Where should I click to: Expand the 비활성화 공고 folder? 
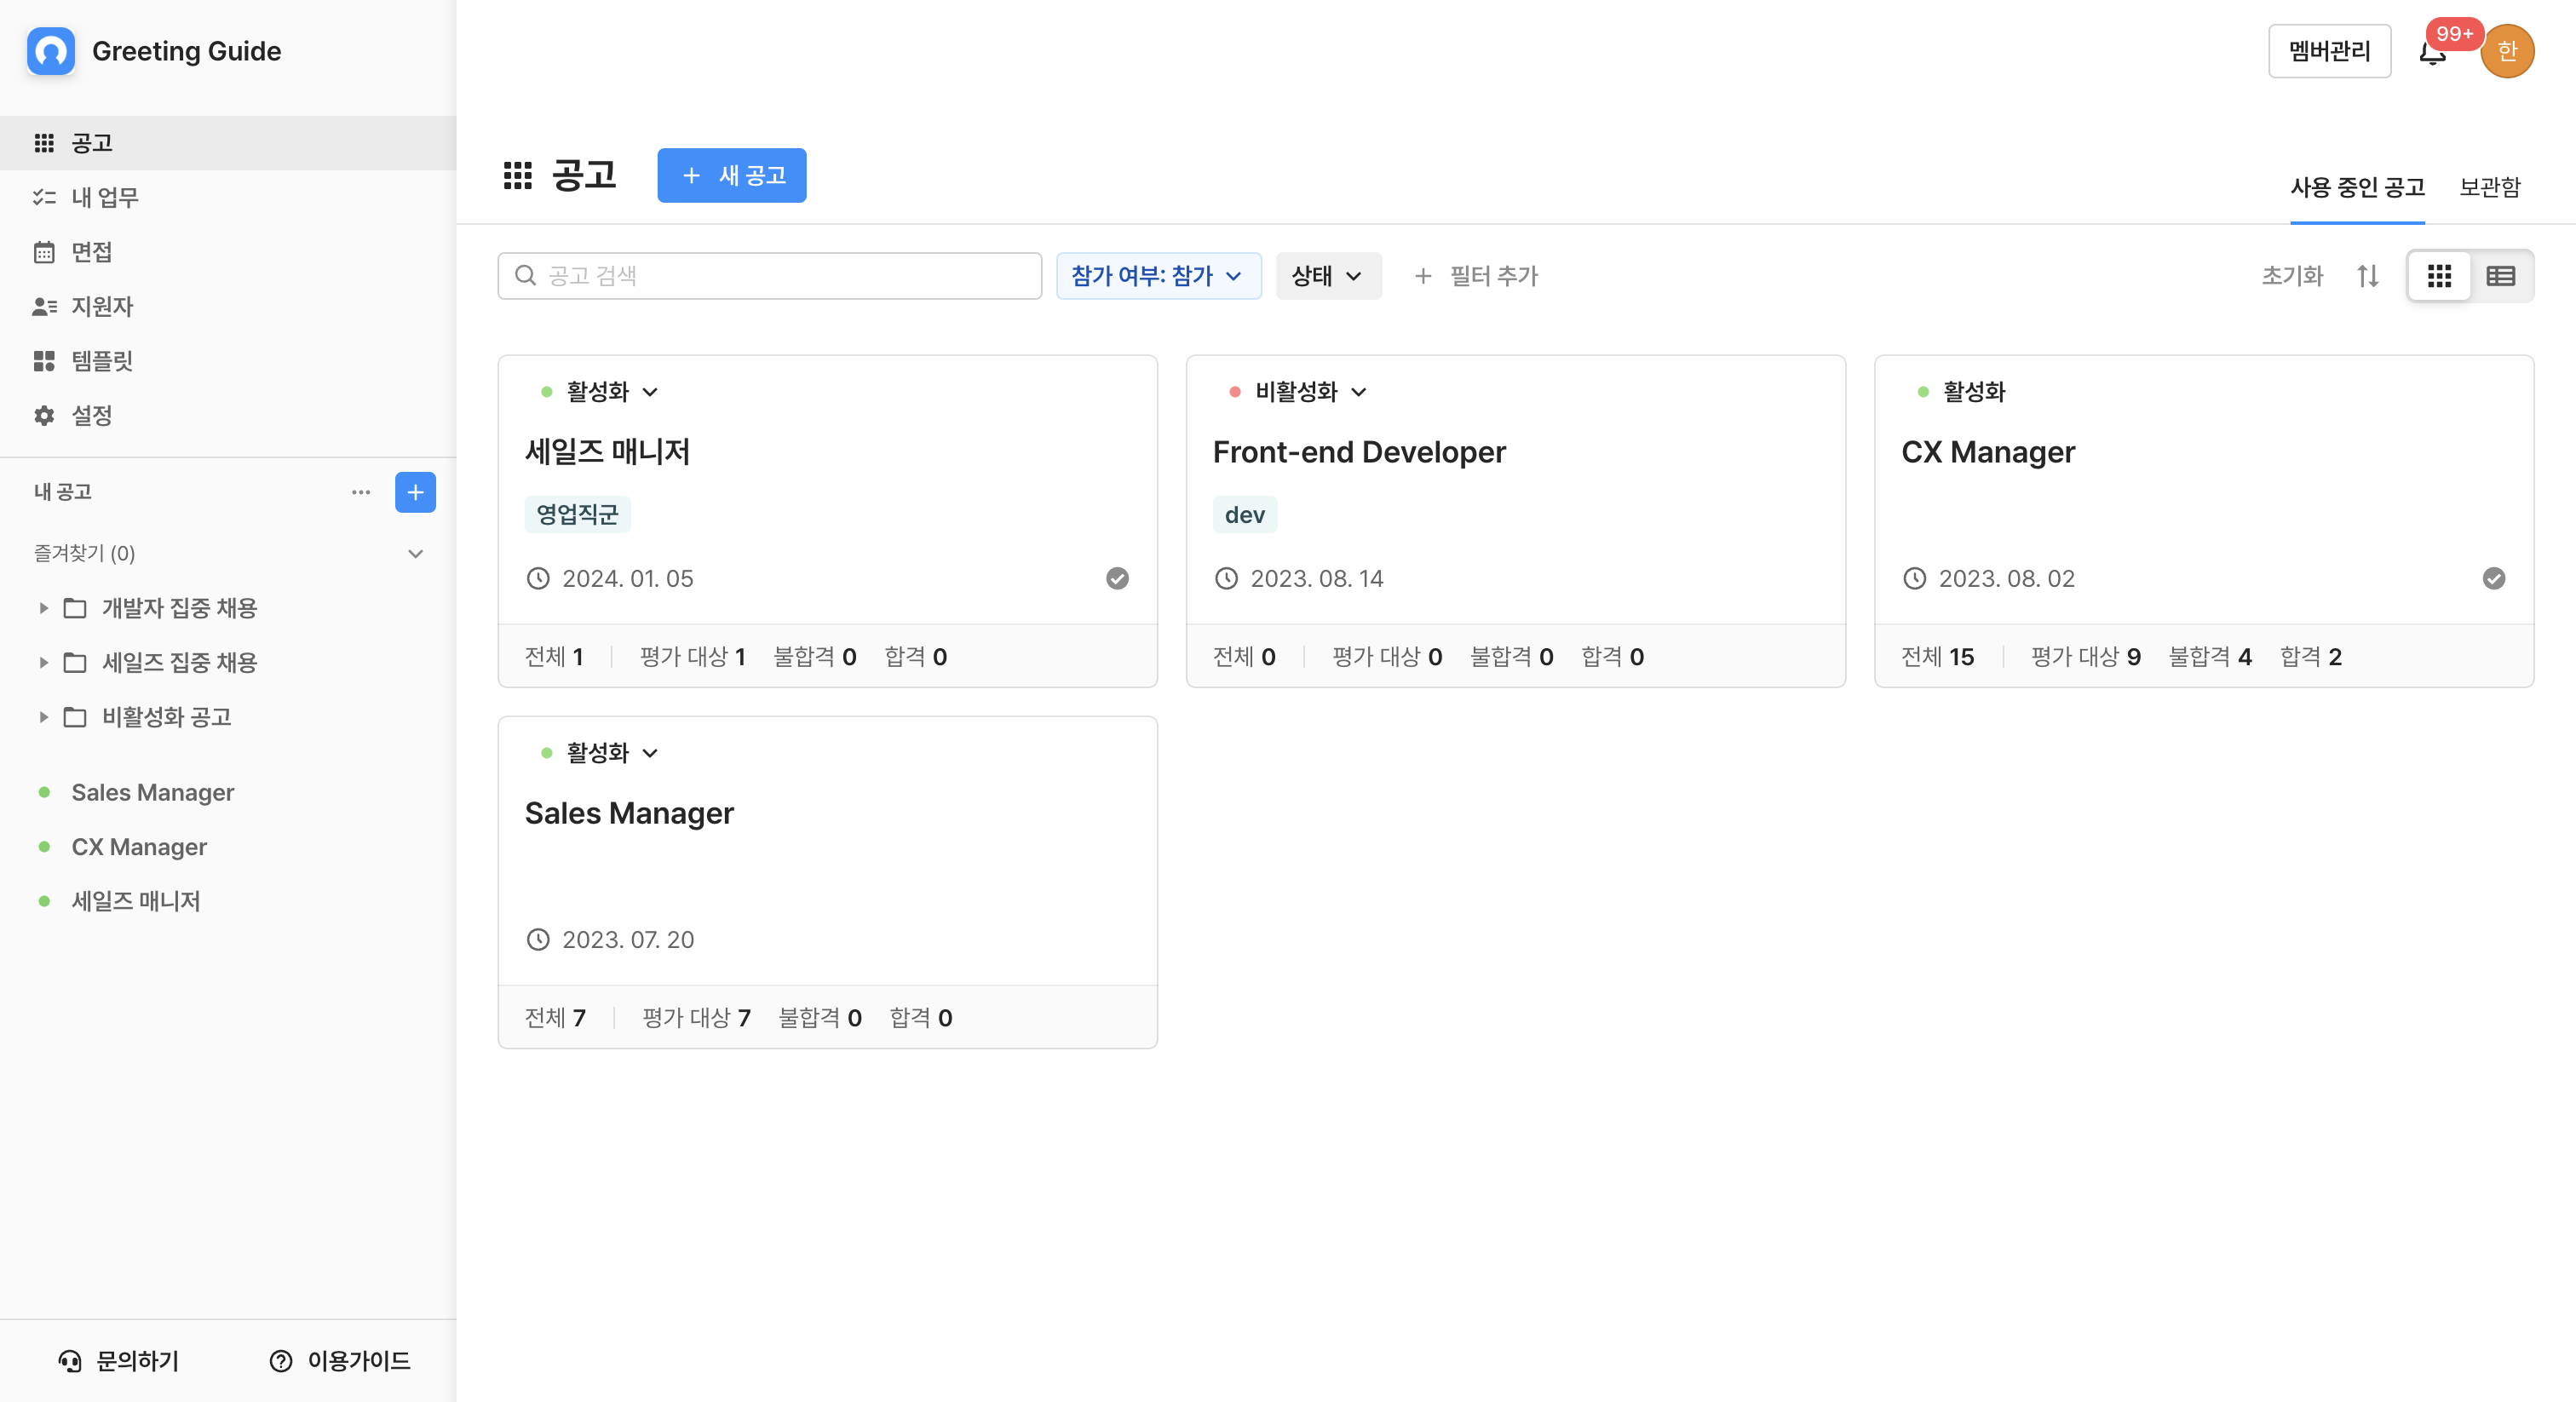44,717
